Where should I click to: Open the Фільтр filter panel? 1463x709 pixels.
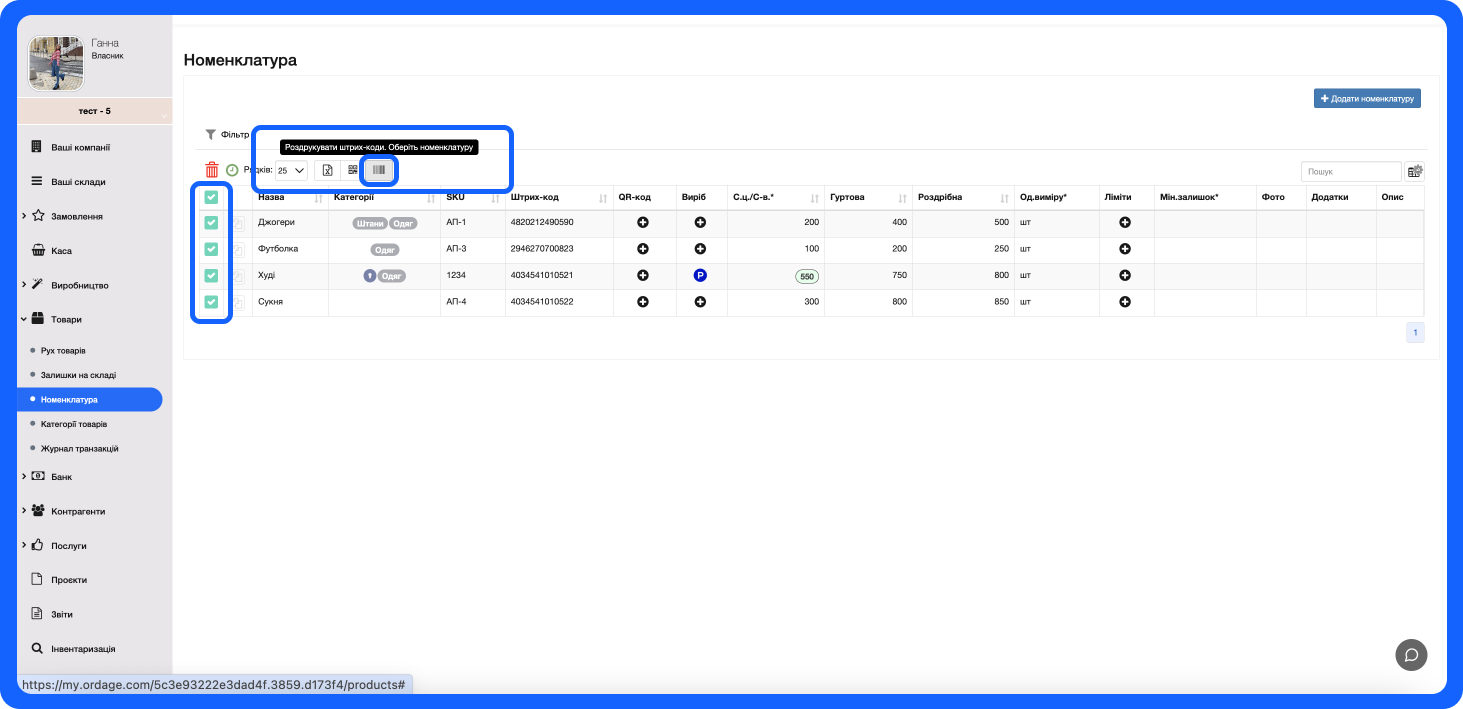point(227,134)
